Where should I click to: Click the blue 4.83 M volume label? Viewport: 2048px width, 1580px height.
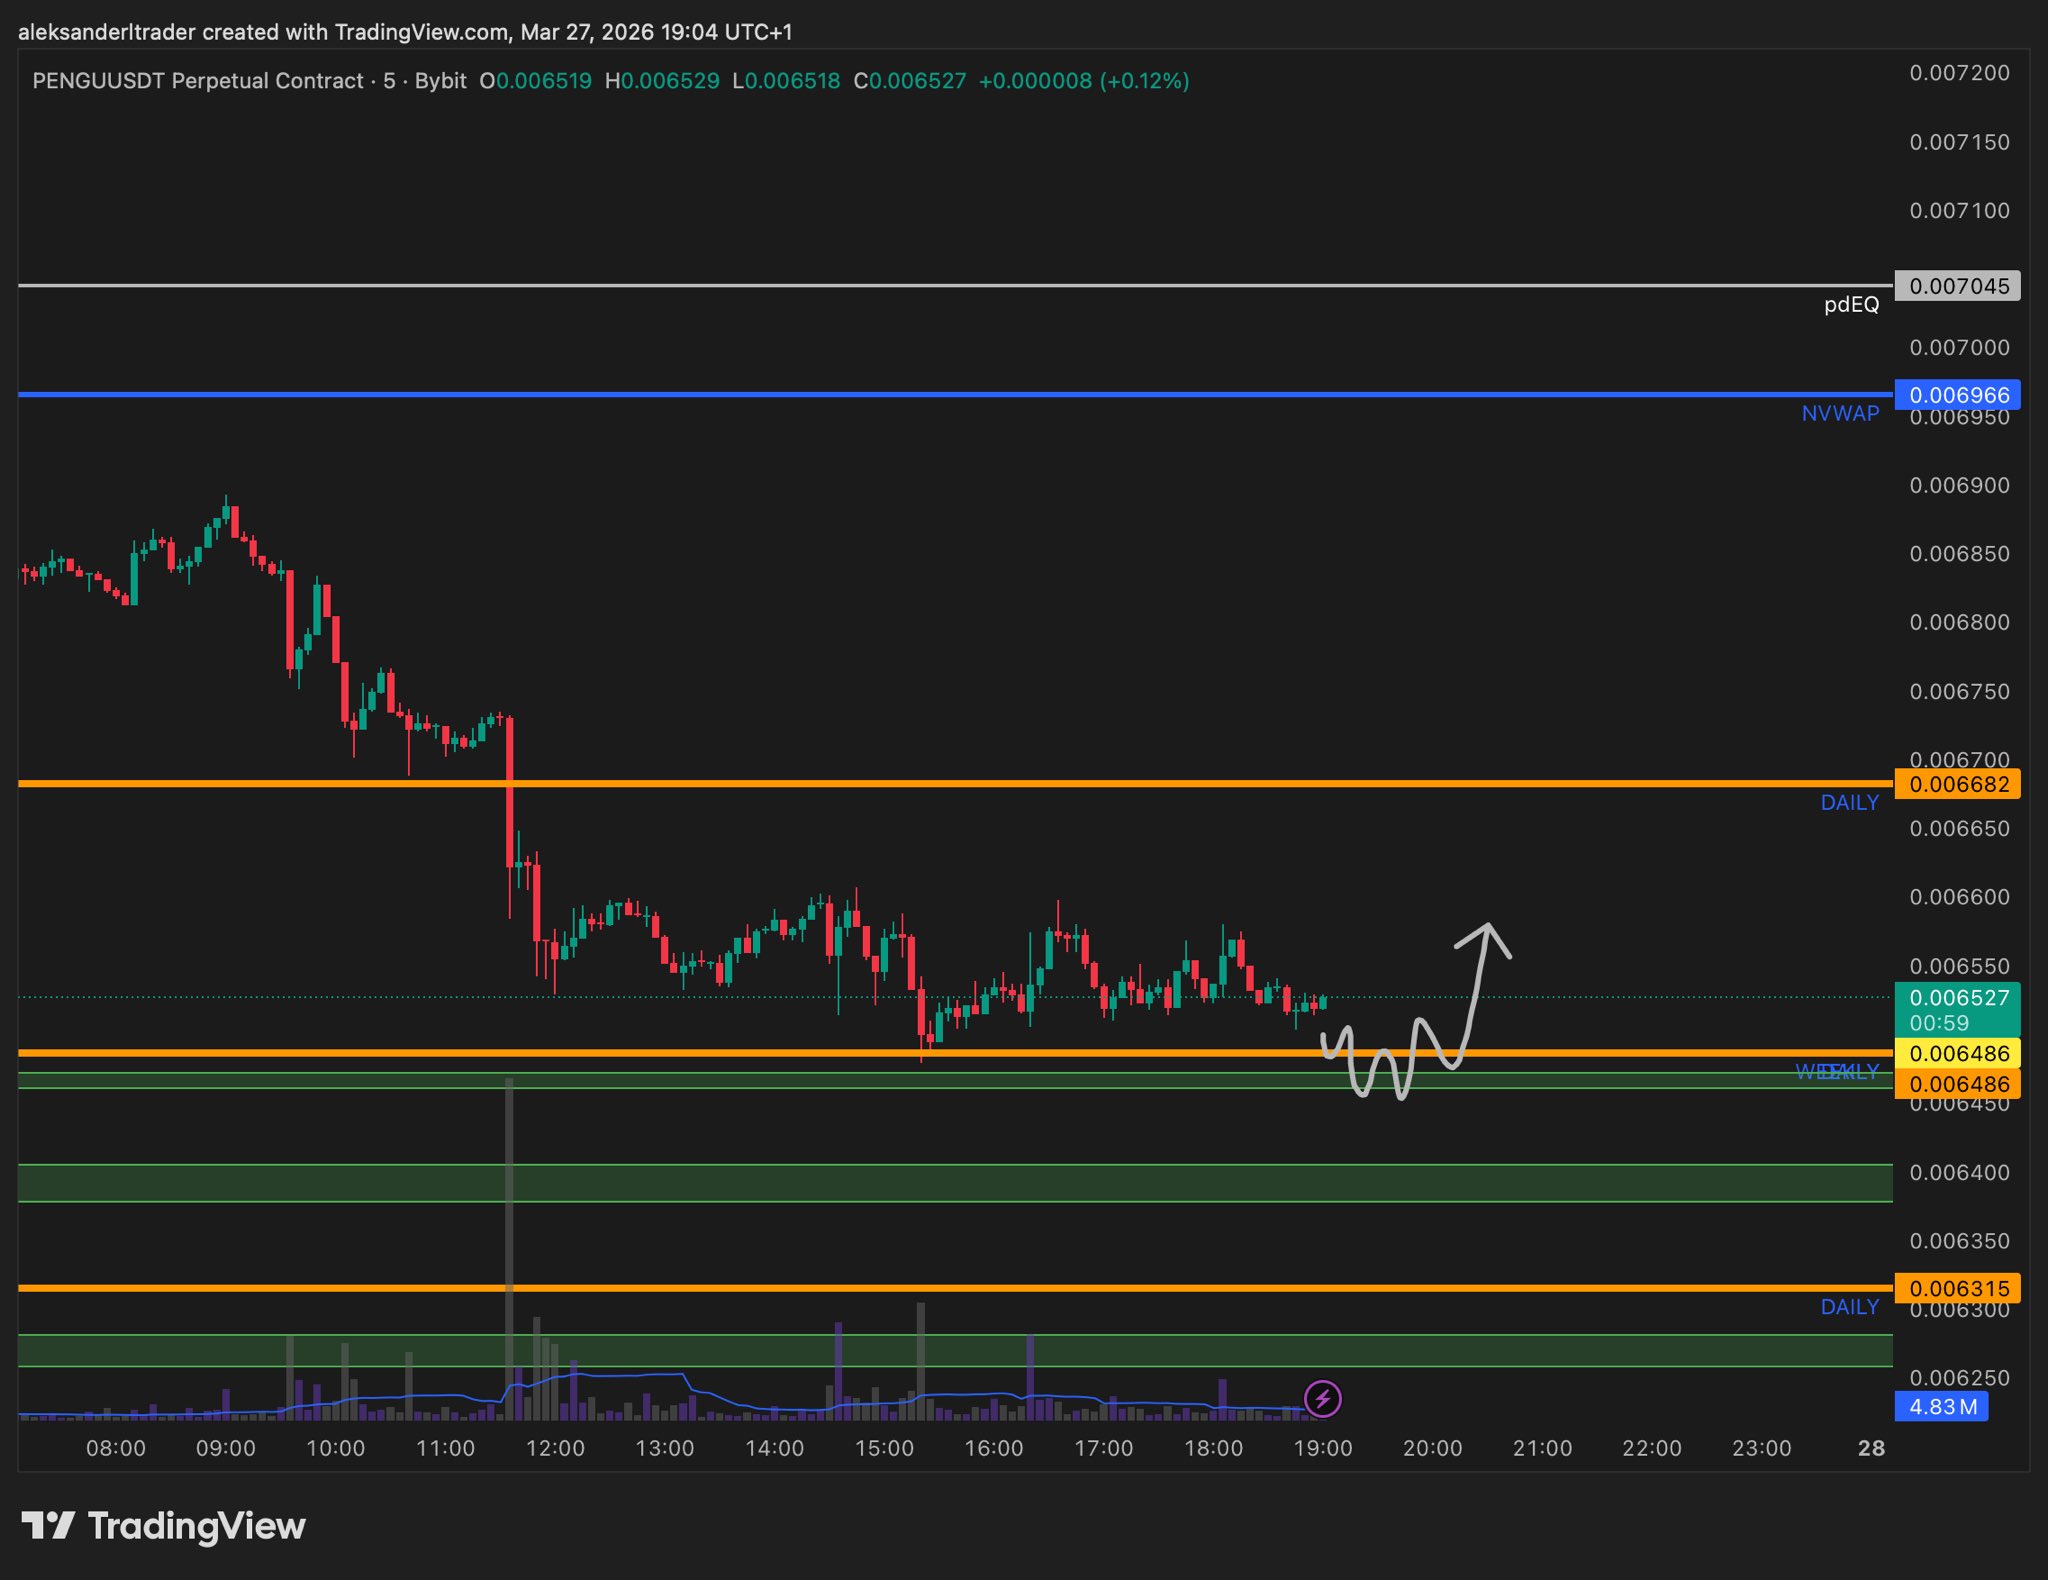(1941, 1406)
